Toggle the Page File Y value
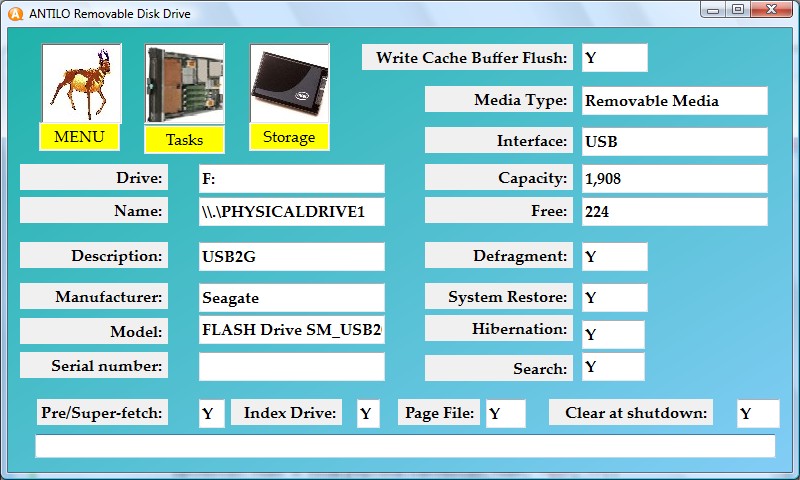 click(x=505, y=413)
